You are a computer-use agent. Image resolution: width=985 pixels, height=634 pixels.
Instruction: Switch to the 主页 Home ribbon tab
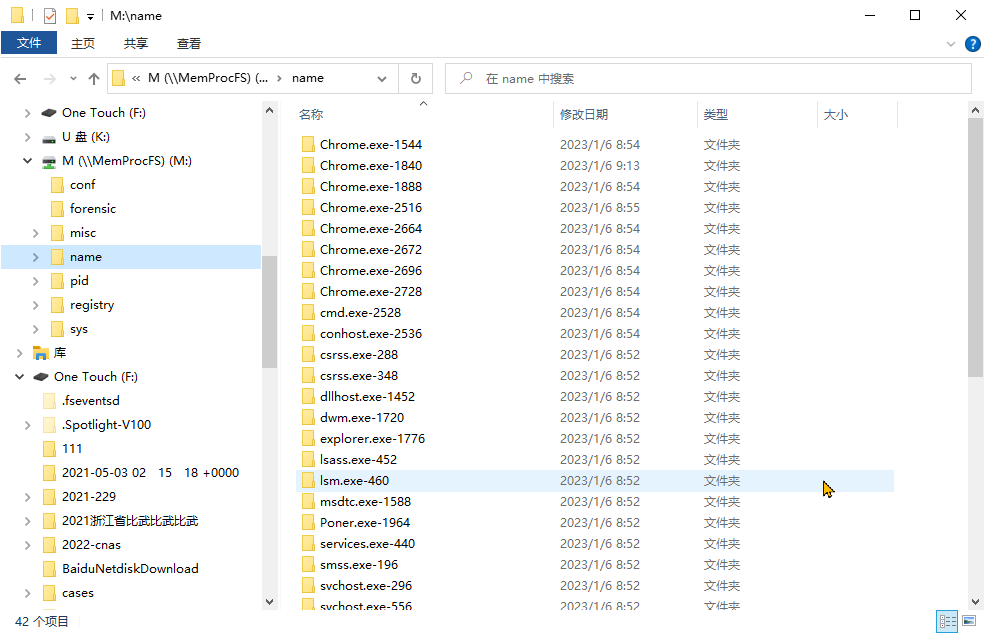pos(82,43)
